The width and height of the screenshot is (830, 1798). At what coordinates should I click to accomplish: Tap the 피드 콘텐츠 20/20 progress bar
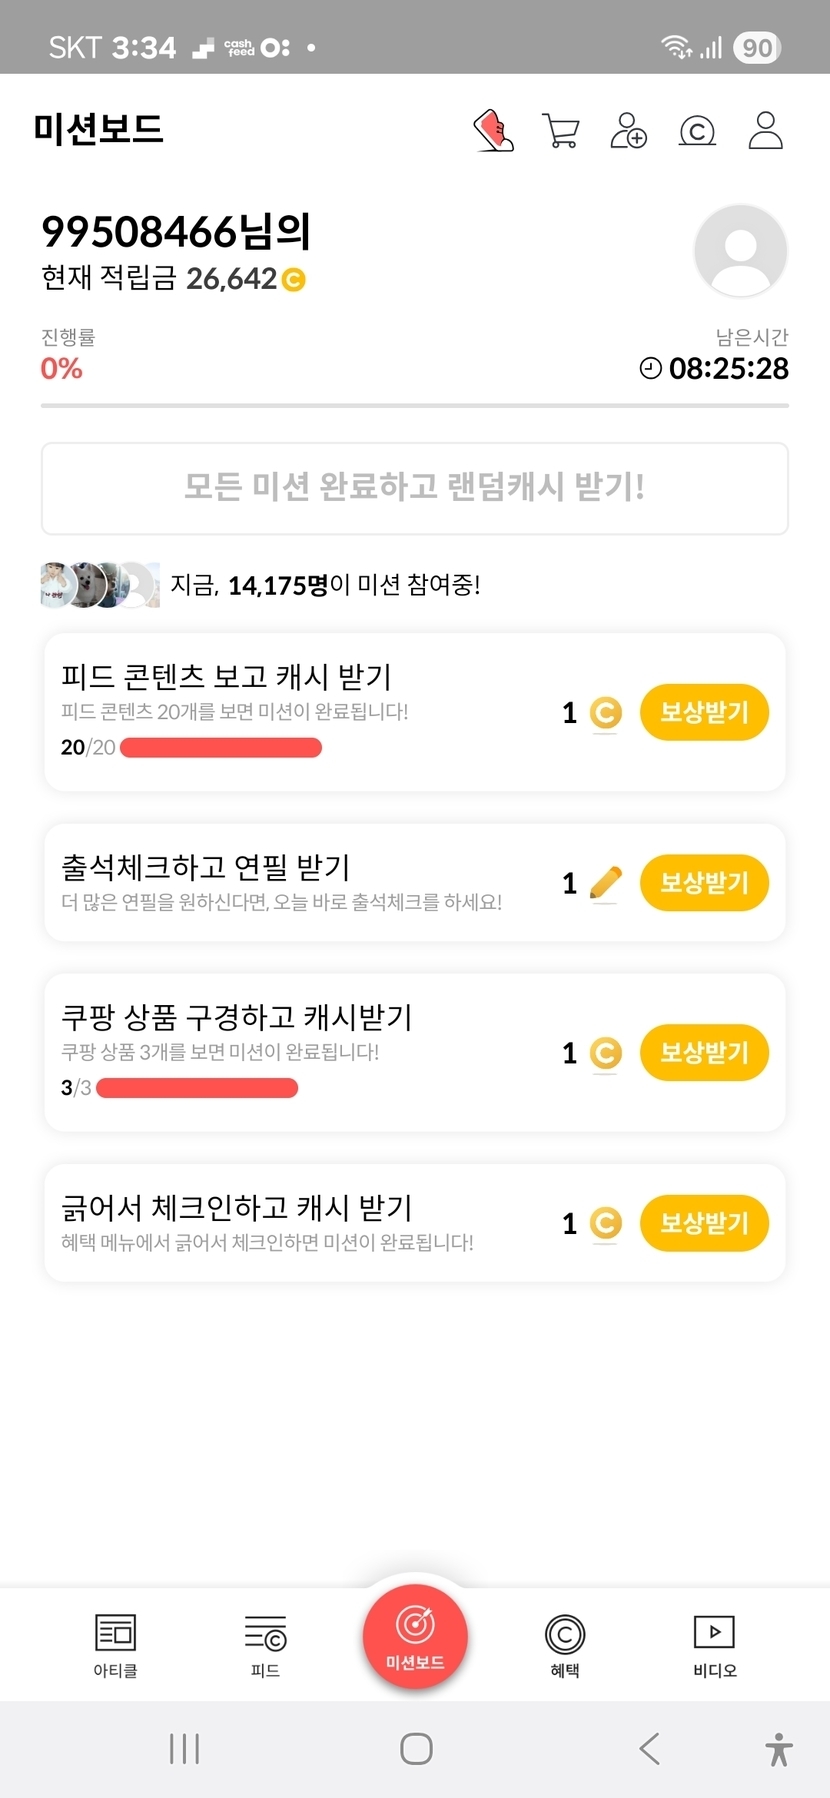pyautogui.click(x=221, y=747)
